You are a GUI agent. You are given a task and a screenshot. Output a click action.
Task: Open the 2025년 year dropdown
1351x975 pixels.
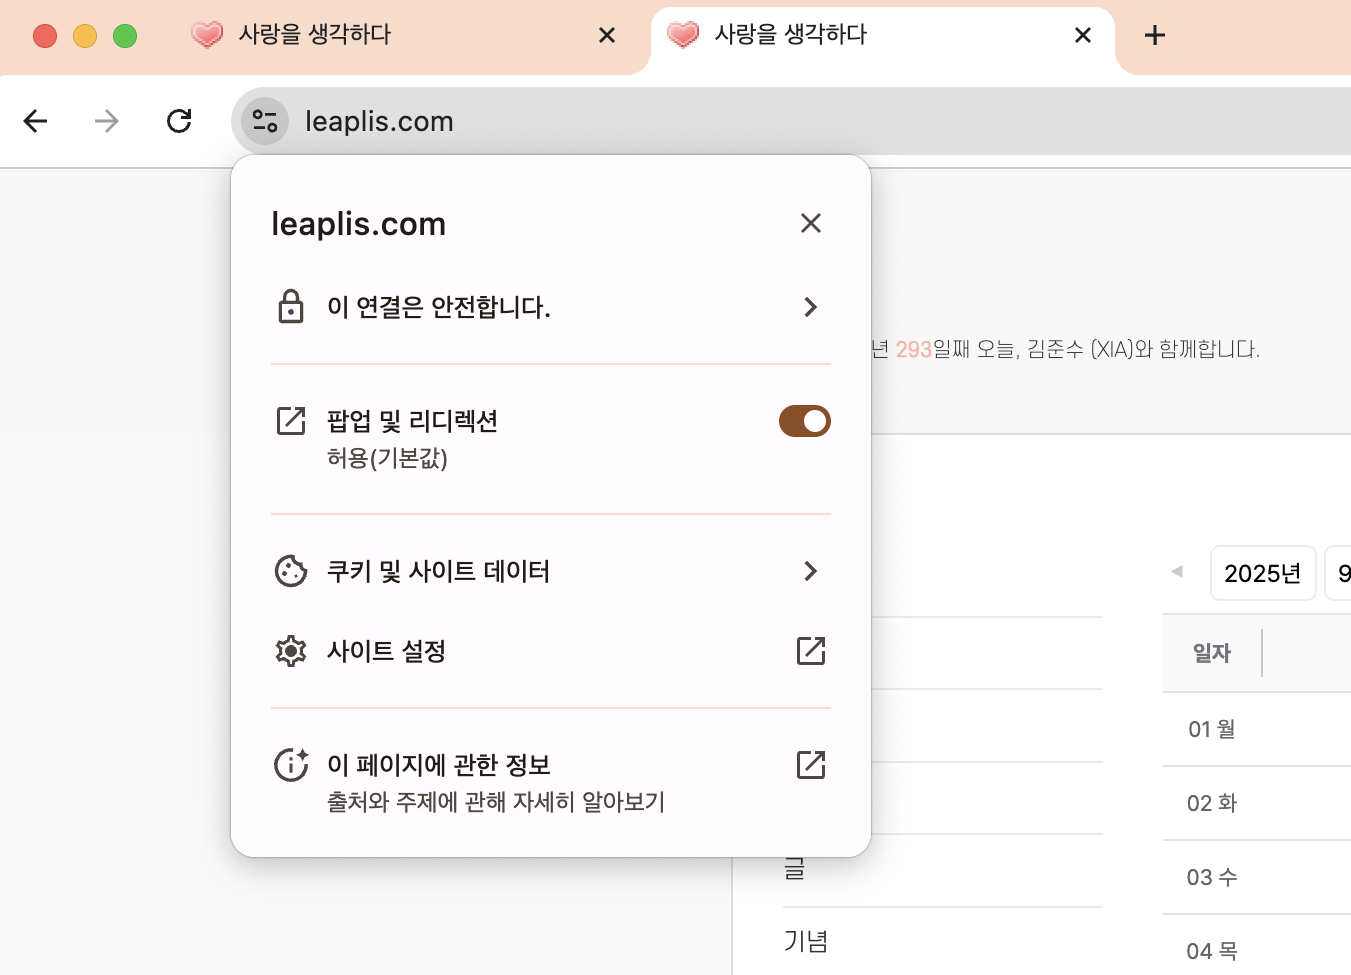coord(1262,573)
